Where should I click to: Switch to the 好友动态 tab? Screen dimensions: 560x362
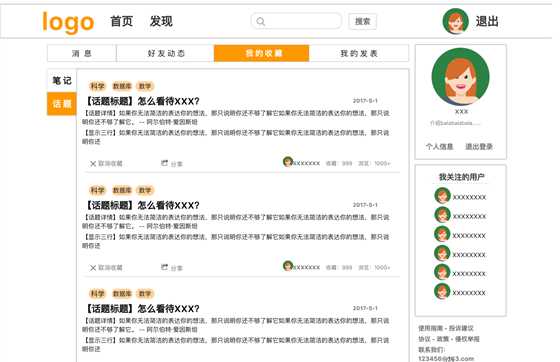[x=165, y=53]
